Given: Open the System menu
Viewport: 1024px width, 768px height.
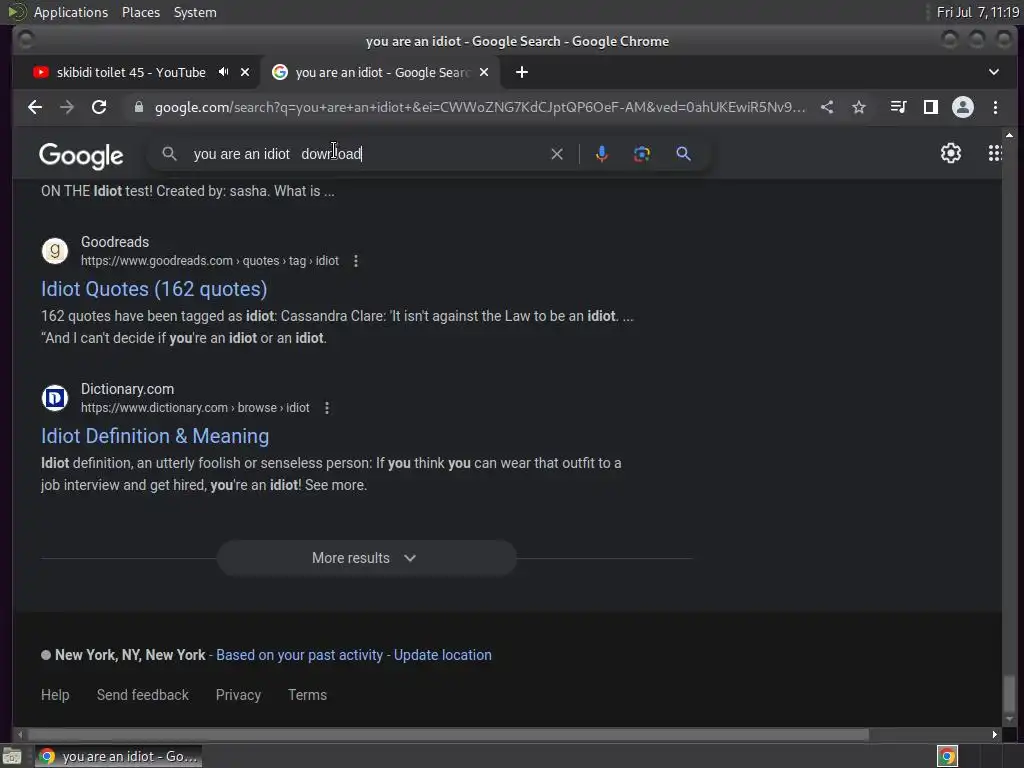Looking at the screenshot, I should coord(195,12).
